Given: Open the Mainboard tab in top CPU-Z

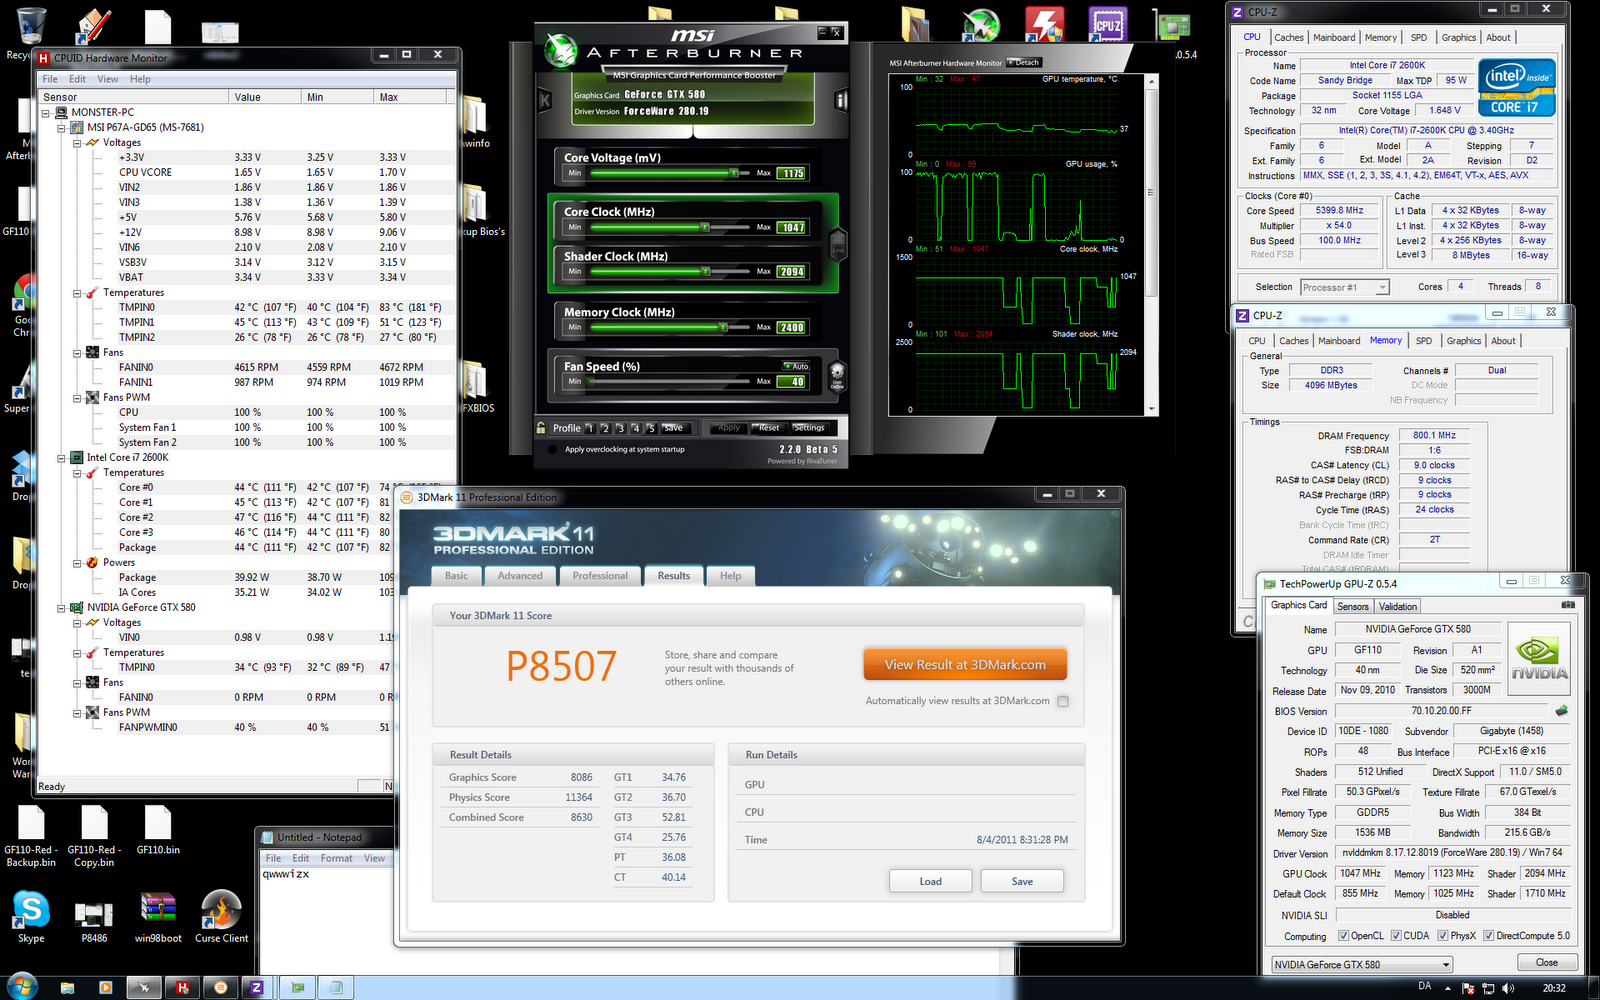Looking at the screenshot, I should pyautogui.click(x=1334, y=37).
